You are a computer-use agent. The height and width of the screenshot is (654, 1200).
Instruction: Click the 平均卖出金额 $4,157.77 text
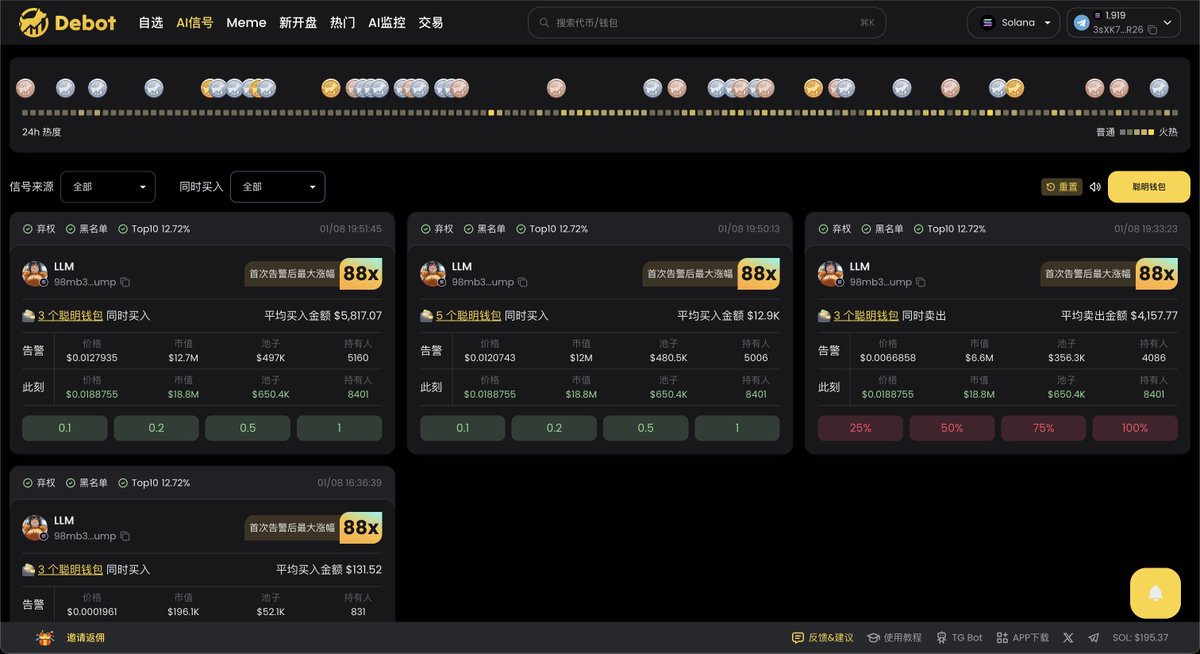pyautogui.click(x=1119, y=316)
